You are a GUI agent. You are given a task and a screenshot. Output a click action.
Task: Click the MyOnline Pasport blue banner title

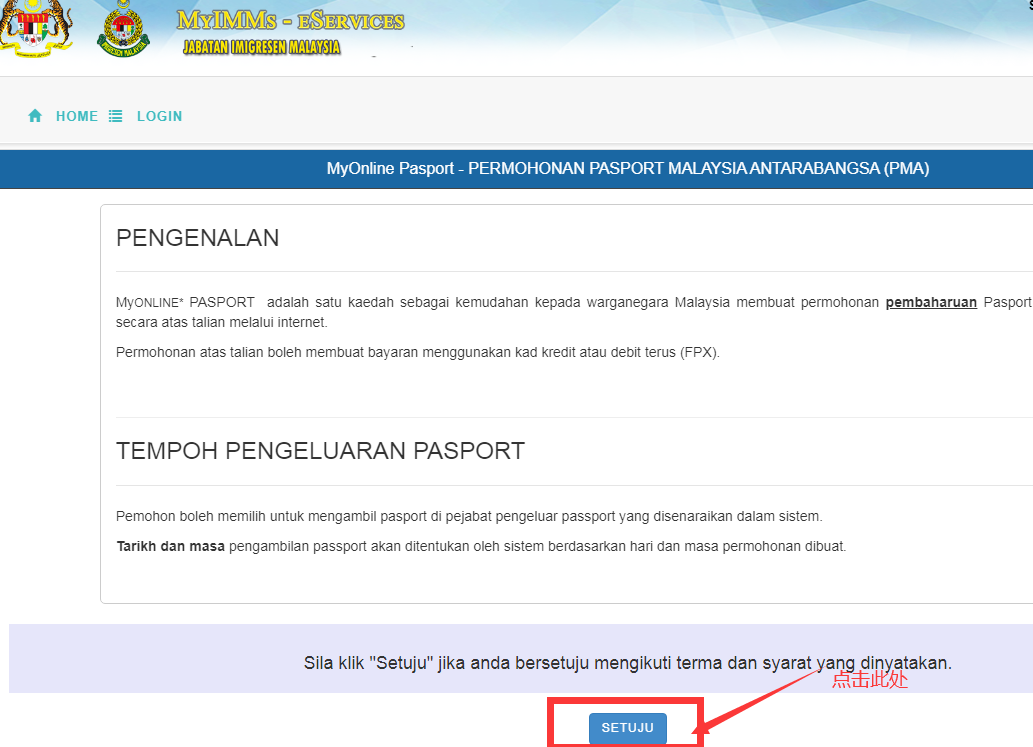pos(628,169)
